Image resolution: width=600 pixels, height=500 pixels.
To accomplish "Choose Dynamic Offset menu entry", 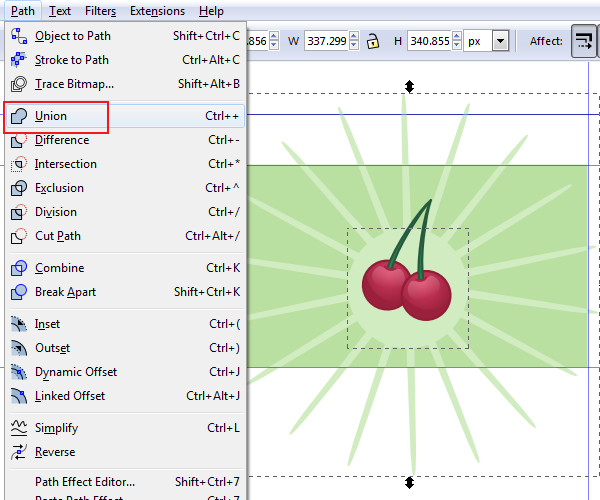I will pos(126,372).
